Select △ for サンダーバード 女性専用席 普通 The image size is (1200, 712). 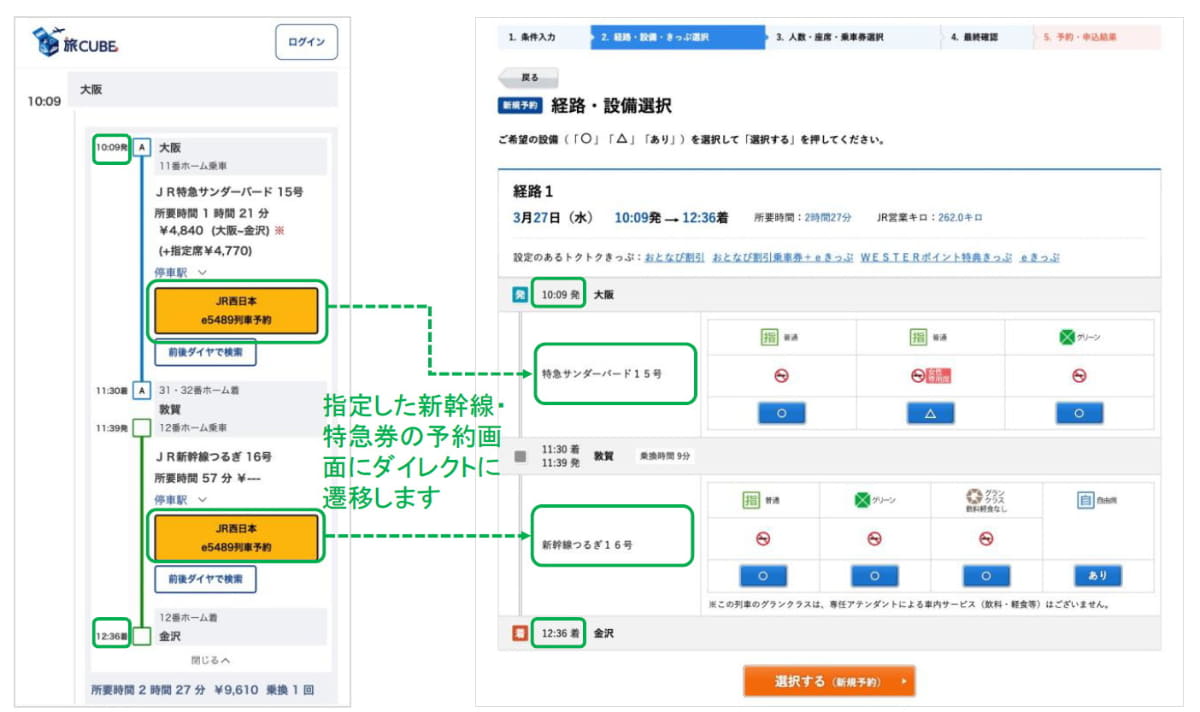[x=931, y=413]
